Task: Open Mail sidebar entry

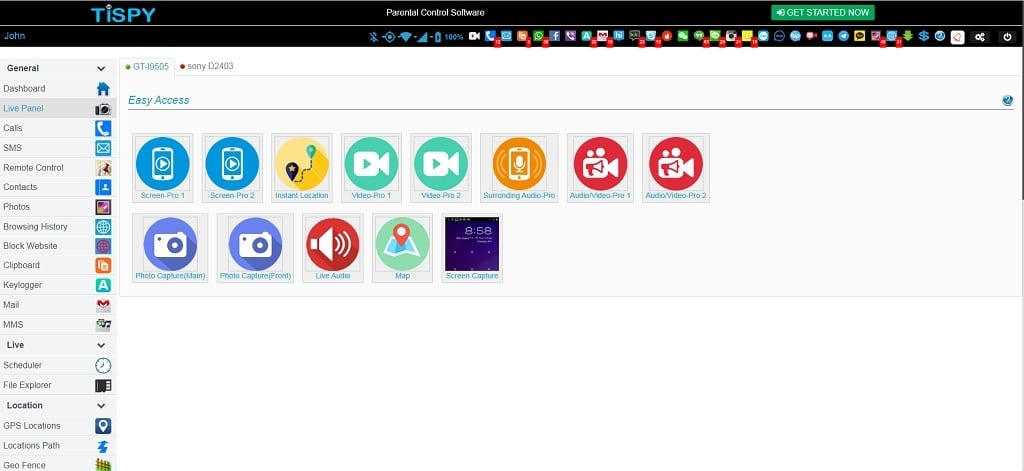Action: [58, 305]
